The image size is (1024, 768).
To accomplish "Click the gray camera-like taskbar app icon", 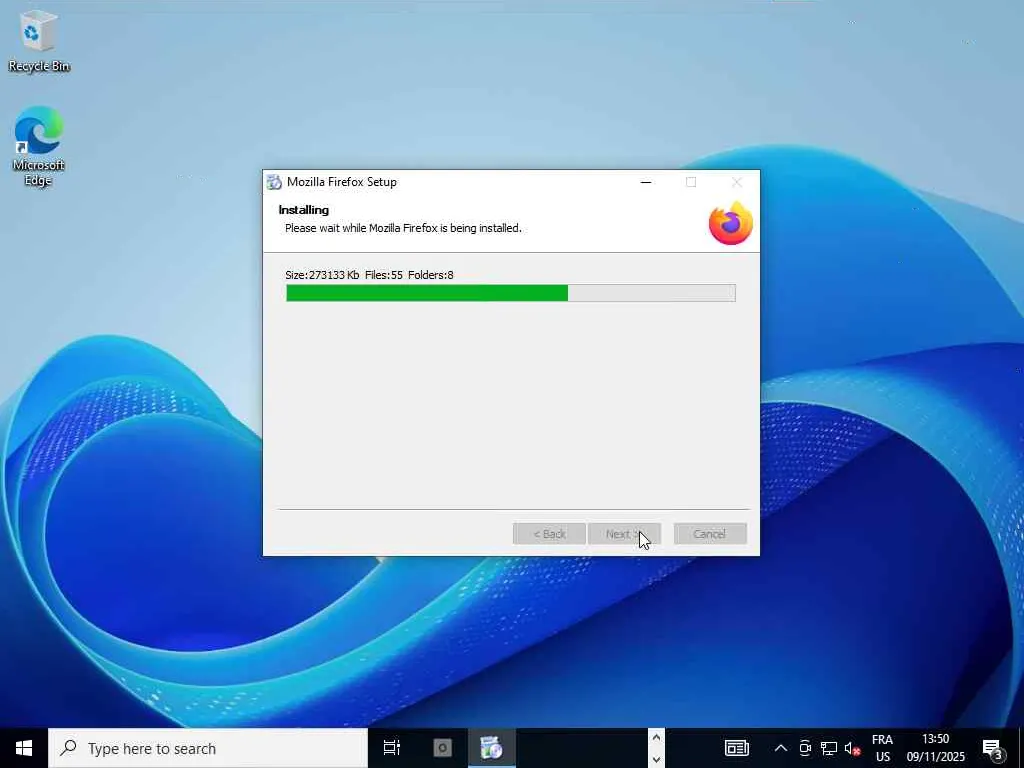I will tap(442, 748).
